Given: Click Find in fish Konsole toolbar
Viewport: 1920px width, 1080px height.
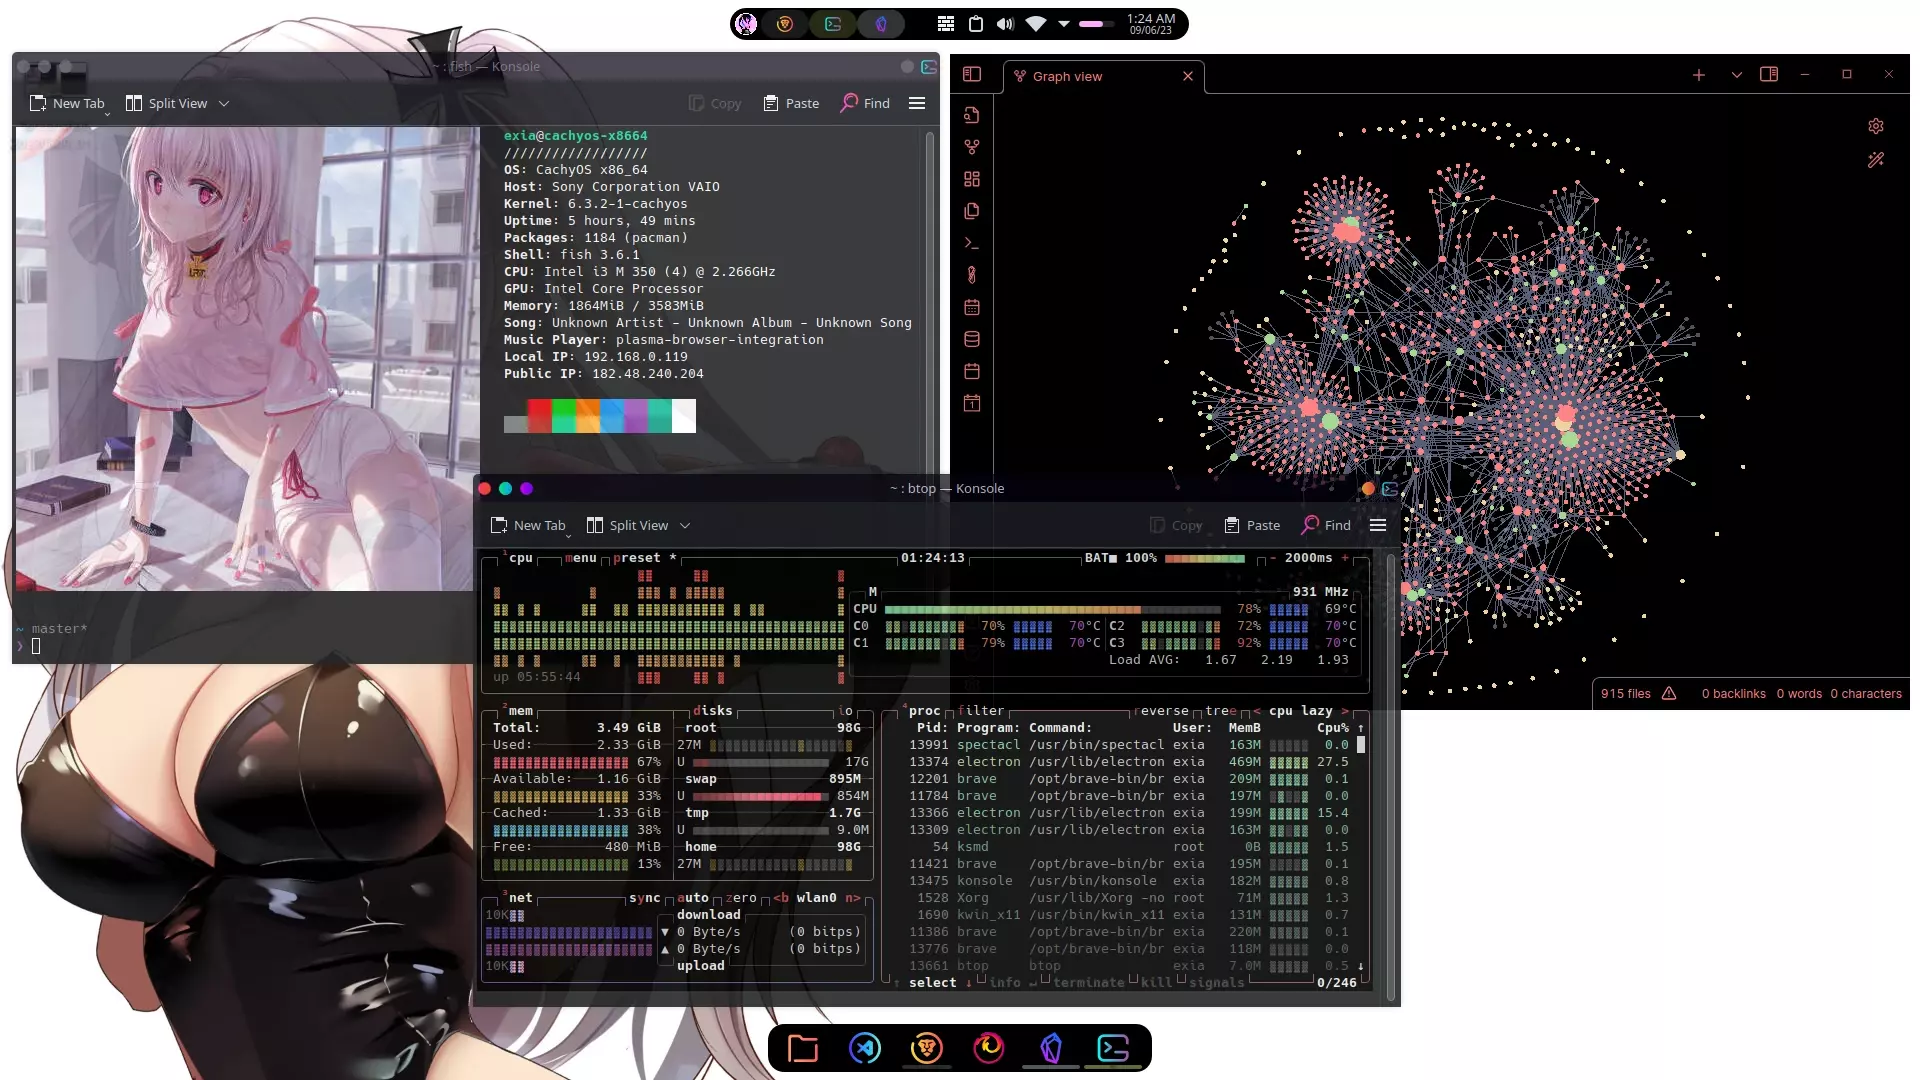Looking at the screenshot, I should tap(865, 103).
